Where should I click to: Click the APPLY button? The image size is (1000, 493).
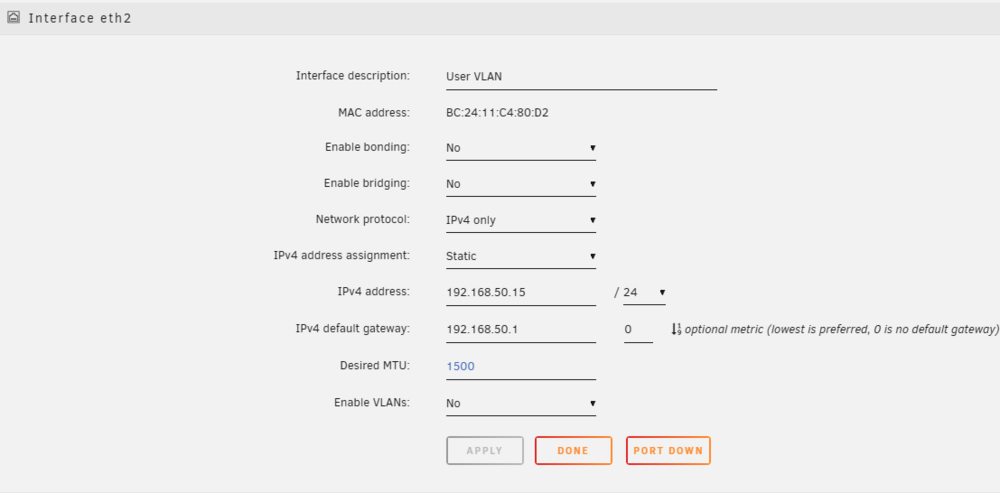click(485, 450)
